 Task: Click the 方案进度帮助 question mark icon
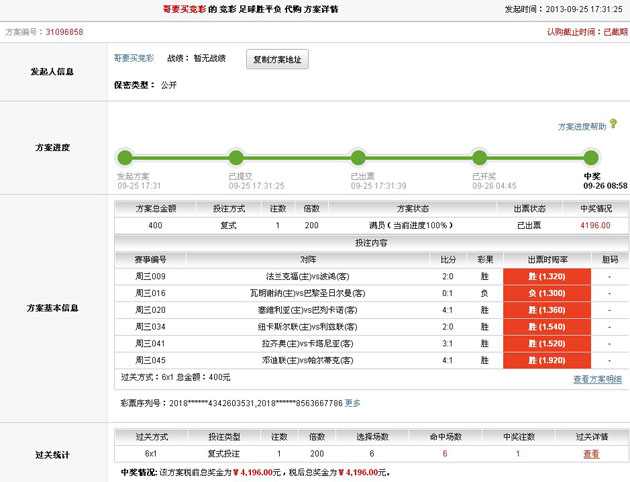tap(613, 125)
